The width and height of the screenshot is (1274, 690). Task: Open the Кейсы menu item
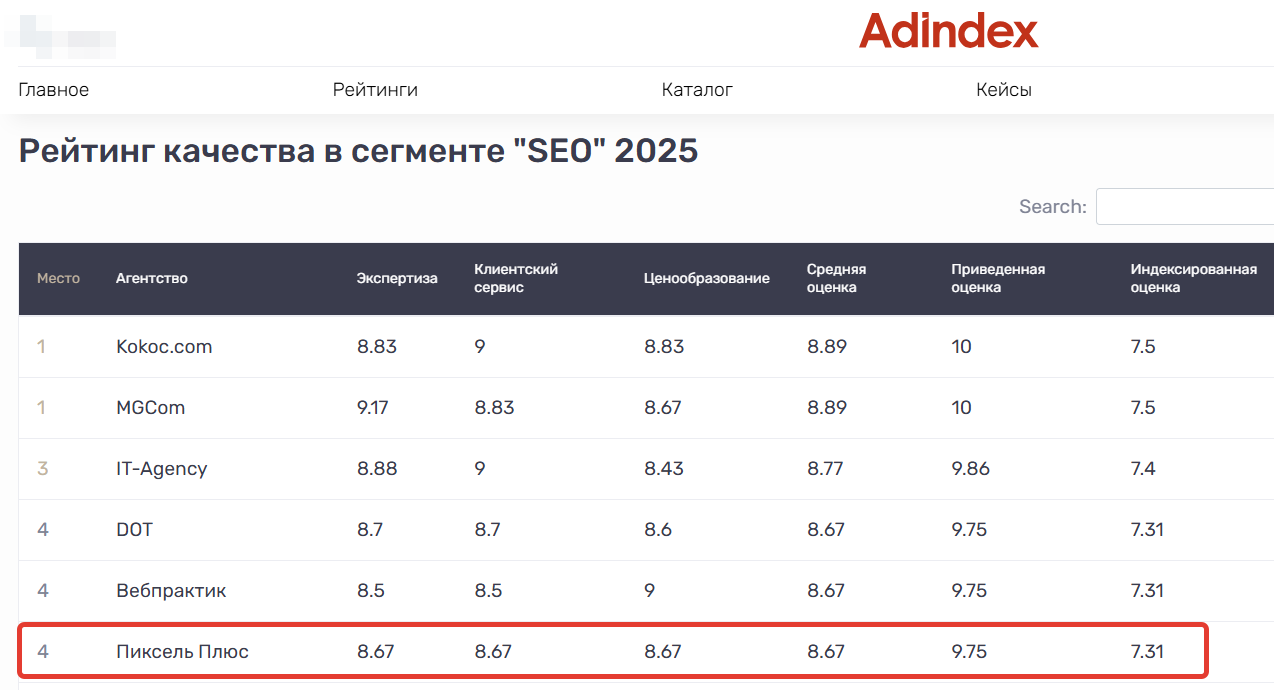pyautogui.click(x=1003, y=90)
